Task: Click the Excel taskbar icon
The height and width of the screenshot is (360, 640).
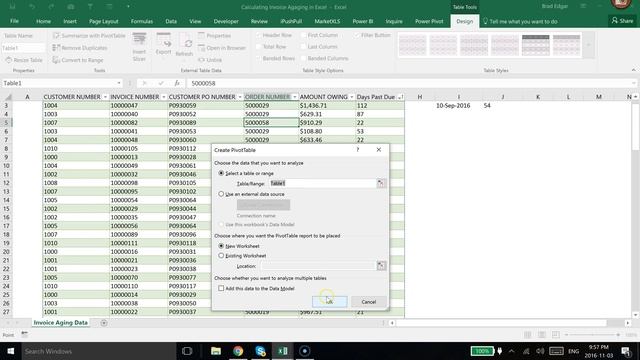Action: tap(282, 351)
